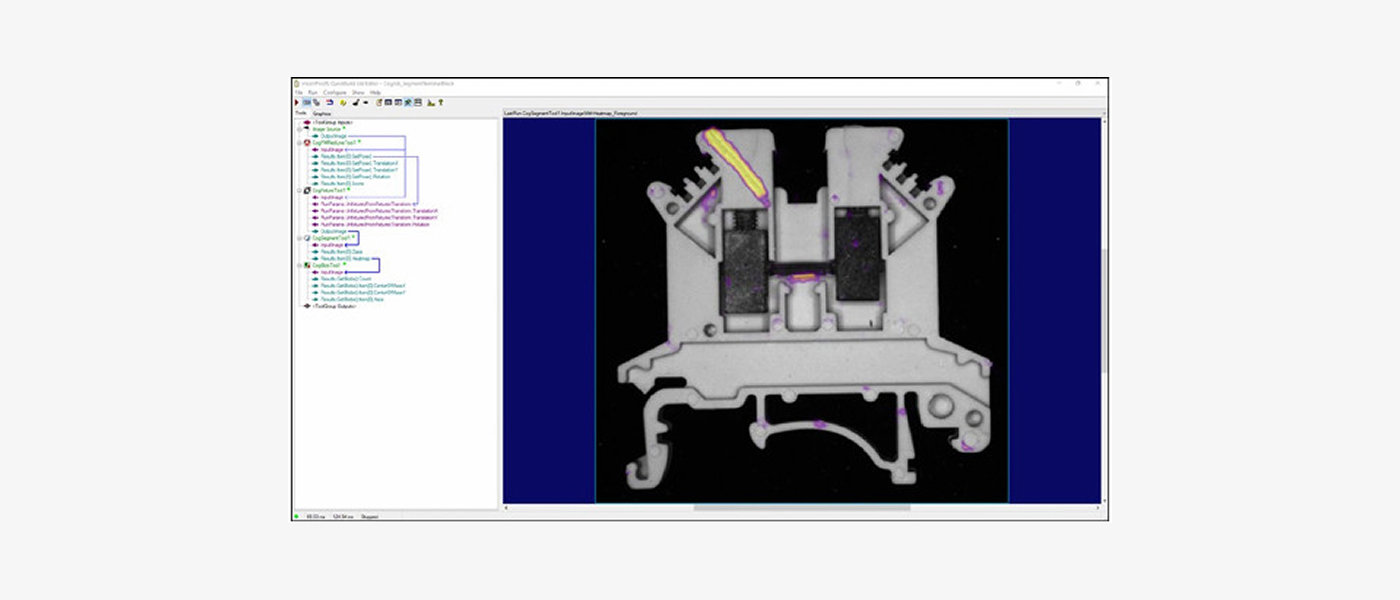
Task: Switch to the Graphics tab
Action: (x=322, y=114)
